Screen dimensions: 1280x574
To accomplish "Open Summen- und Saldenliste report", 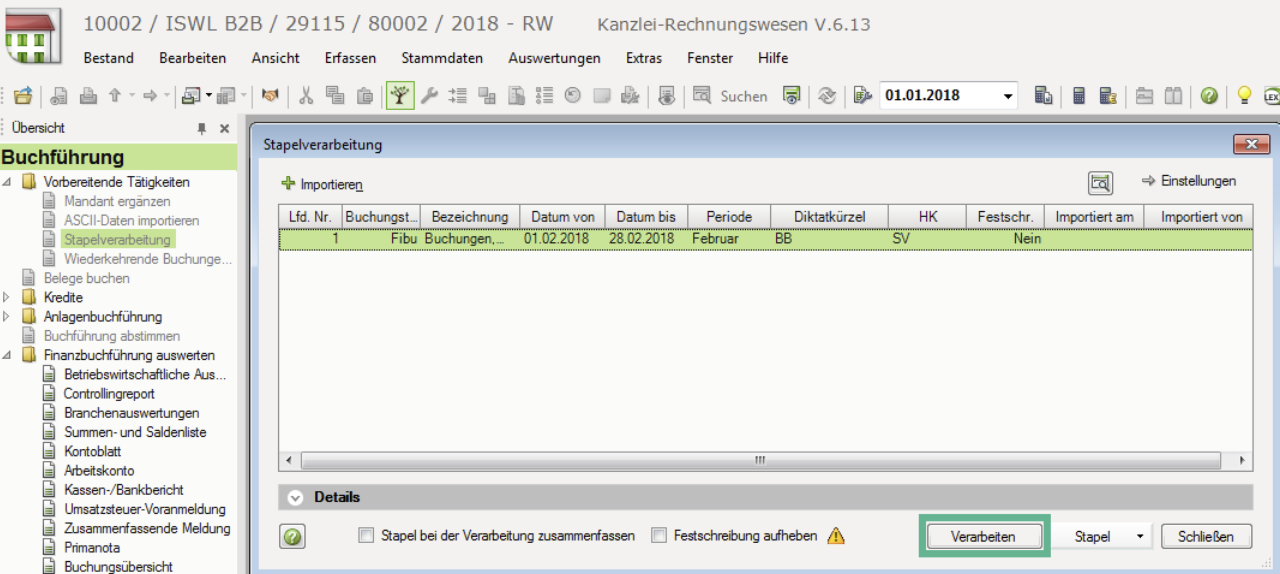I will 135,432.
